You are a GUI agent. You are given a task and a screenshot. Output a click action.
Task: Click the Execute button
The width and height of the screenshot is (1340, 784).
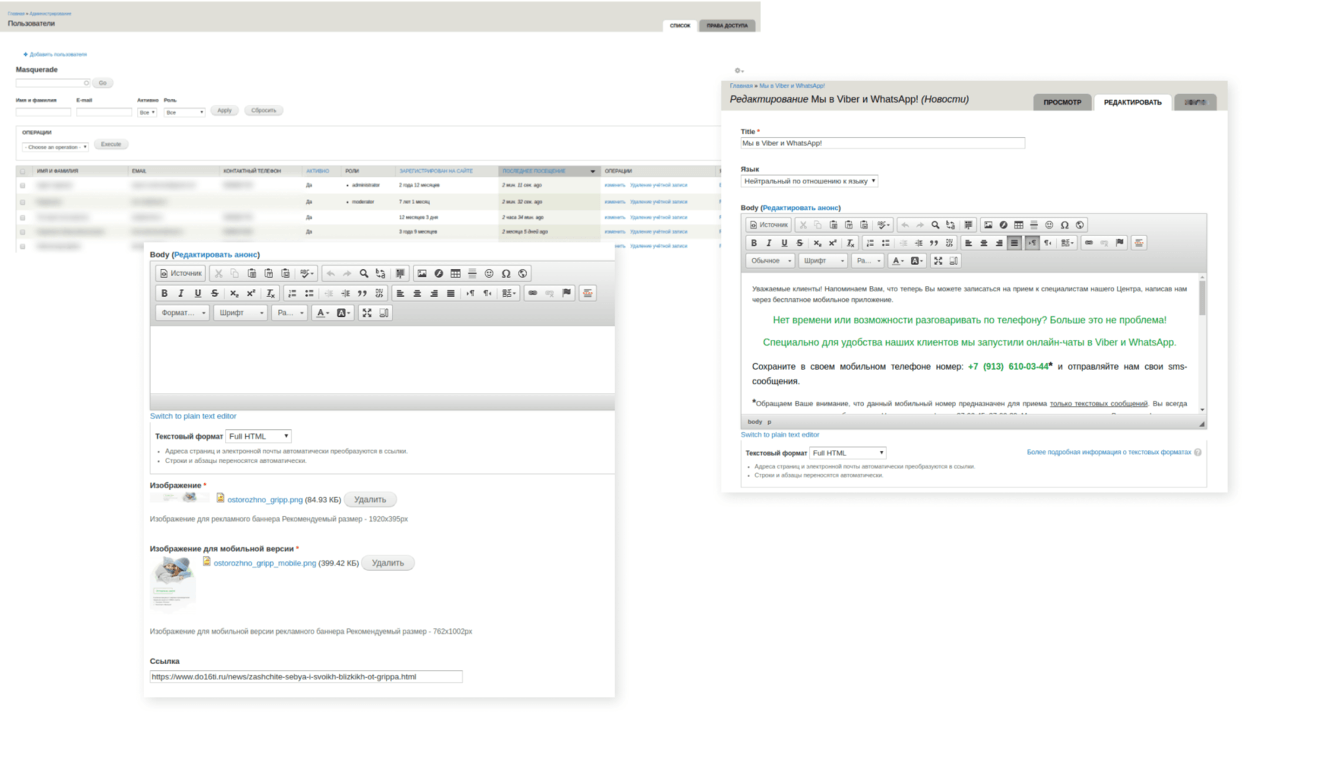coord(111,145)
